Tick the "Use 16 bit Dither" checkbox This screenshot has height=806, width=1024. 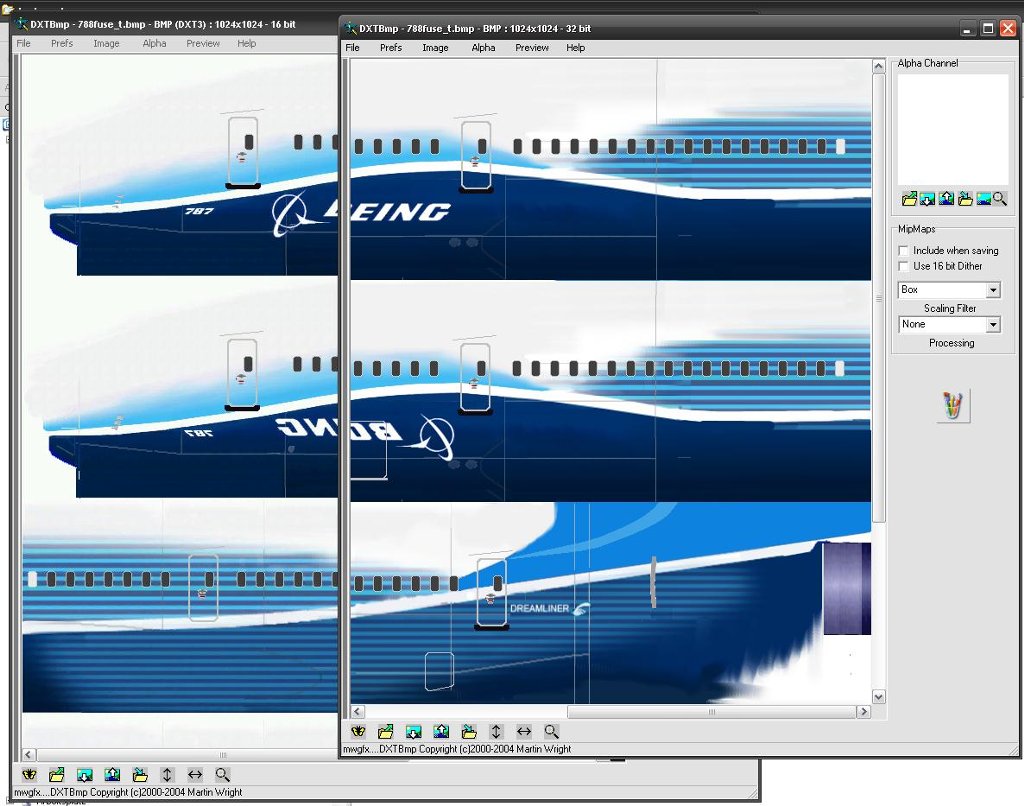click(904, 266)
